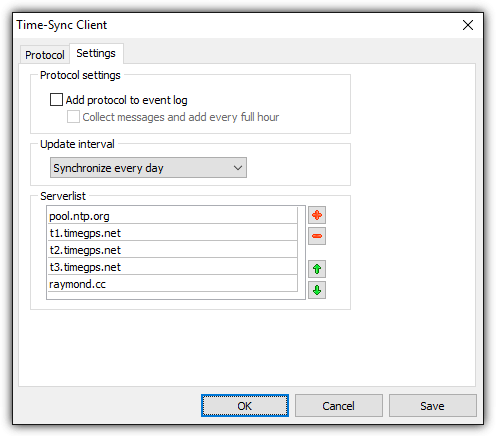
Task: Add a server with the red plus icon
Action: click(317, 215)
